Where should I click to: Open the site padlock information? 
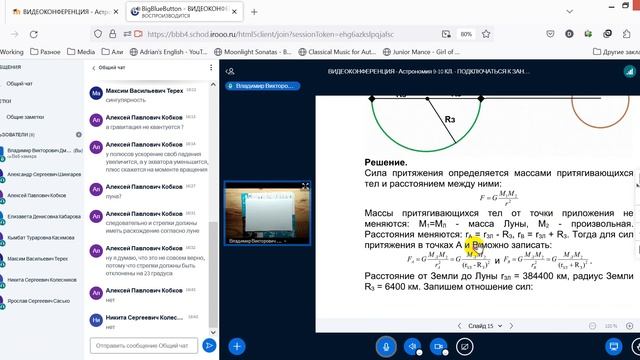click(x=112, y=34)
